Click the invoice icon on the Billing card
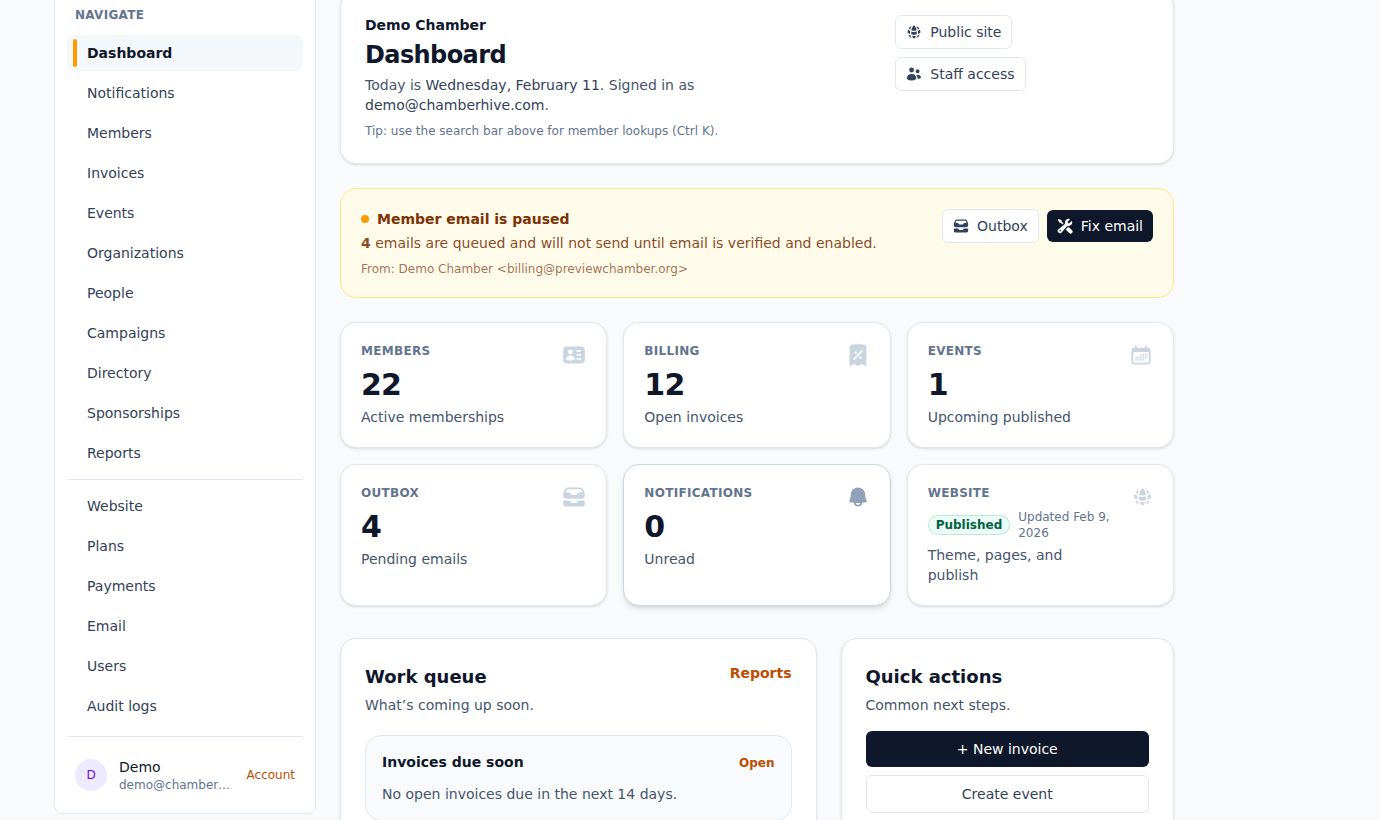Screen dimensions: 1380x820 tap(857, 354)
